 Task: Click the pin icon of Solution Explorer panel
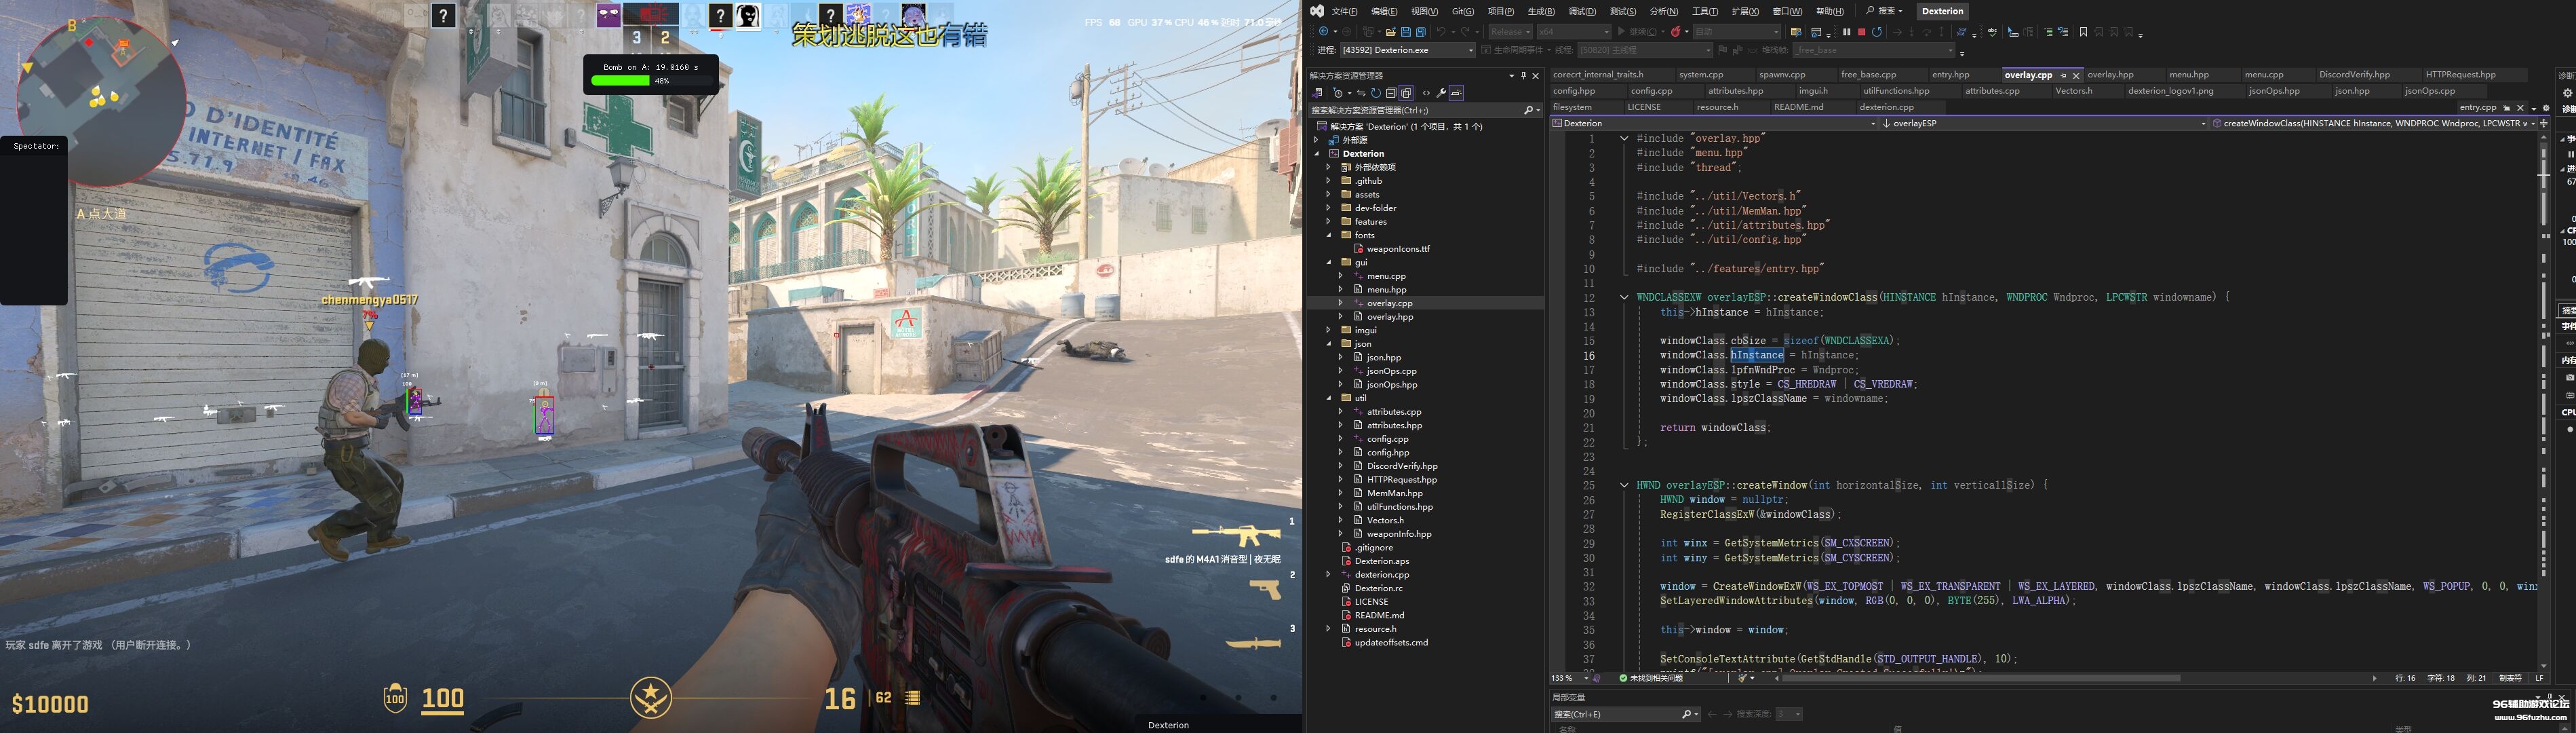[1524, 76]
